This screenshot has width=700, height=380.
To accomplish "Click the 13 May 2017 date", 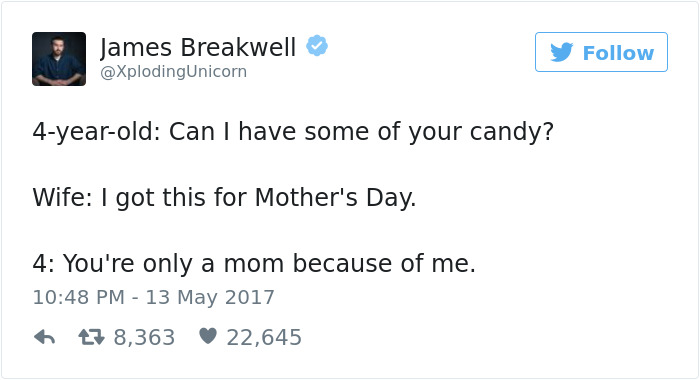I will pos(210,298).
